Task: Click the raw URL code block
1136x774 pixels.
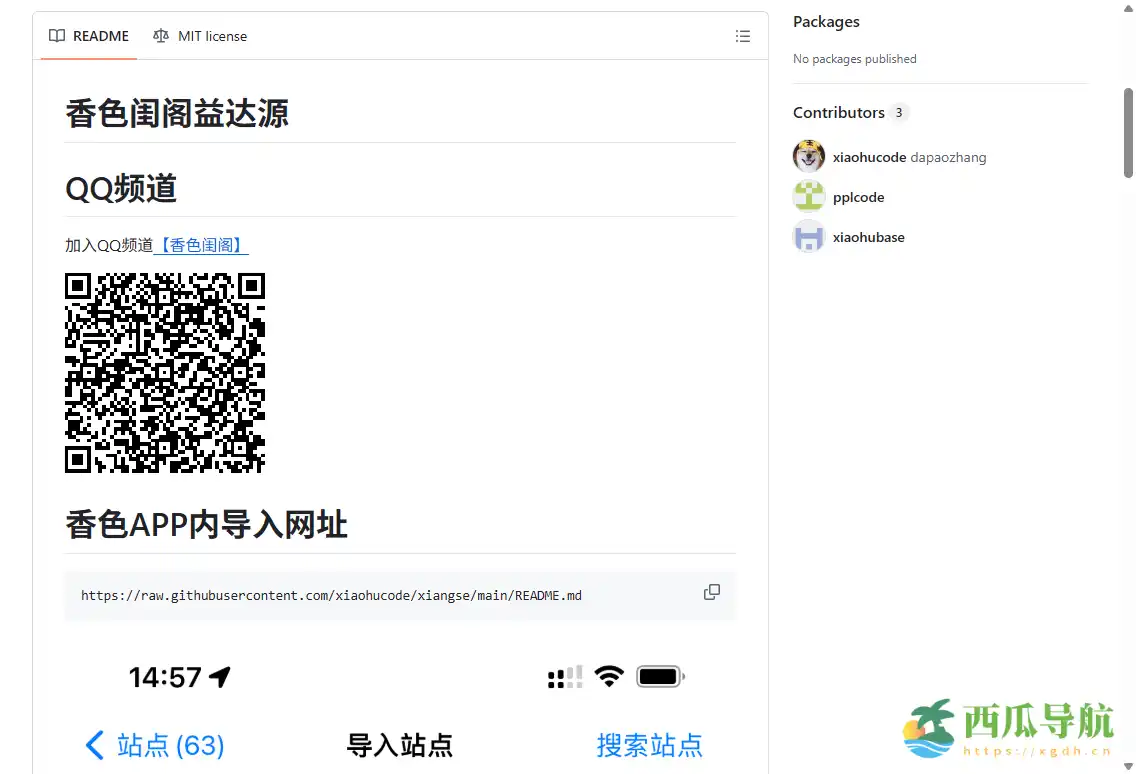Action: tap(331, 594)
